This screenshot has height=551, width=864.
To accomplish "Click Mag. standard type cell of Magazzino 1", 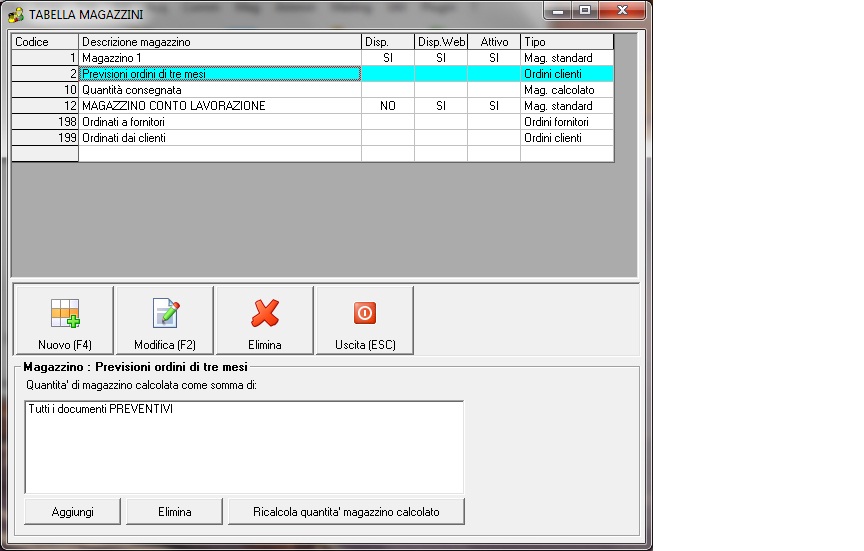I will click(x=567, y=58).
